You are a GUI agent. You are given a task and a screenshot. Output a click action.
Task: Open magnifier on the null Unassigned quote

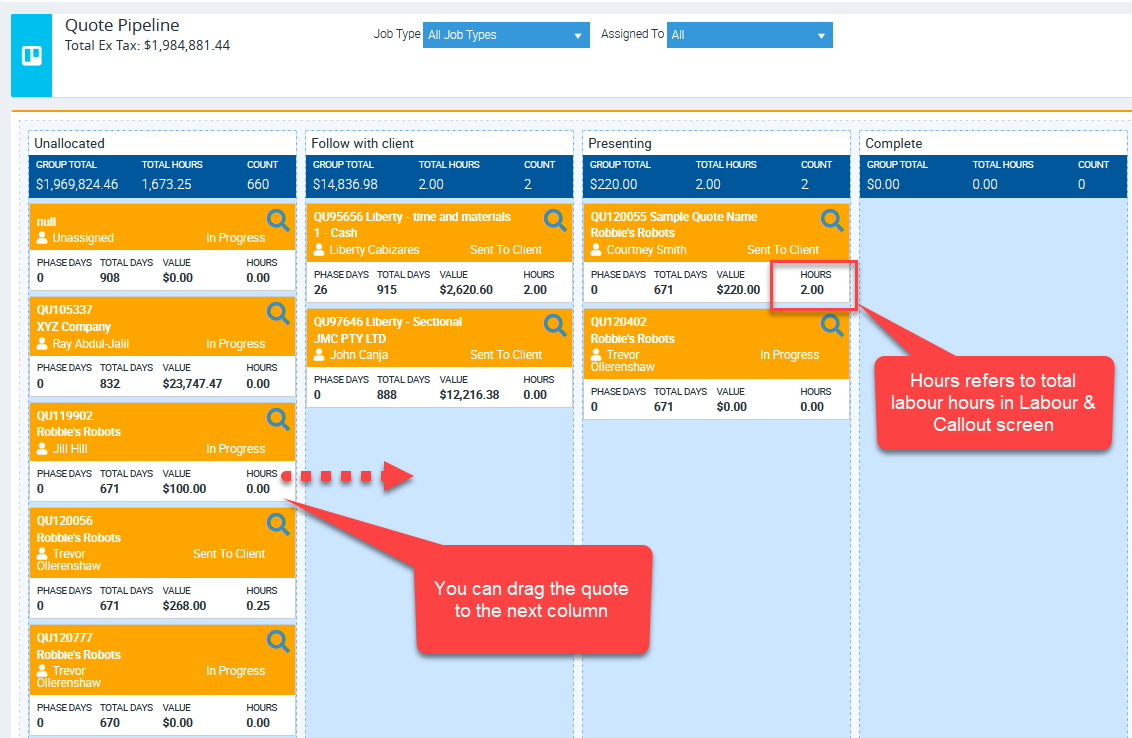click(x=278, y=219)
